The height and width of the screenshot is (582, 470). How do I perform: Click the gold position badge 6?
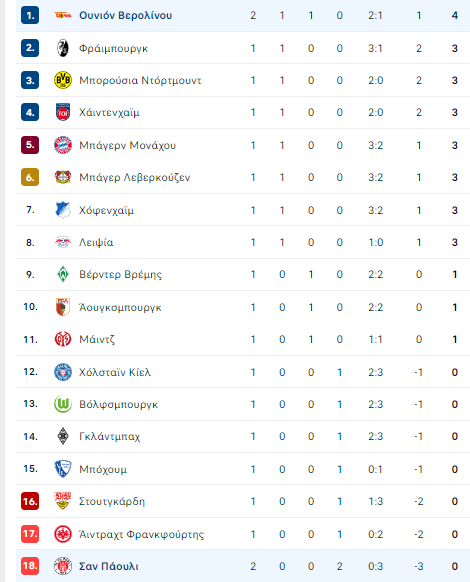(30, 177)
